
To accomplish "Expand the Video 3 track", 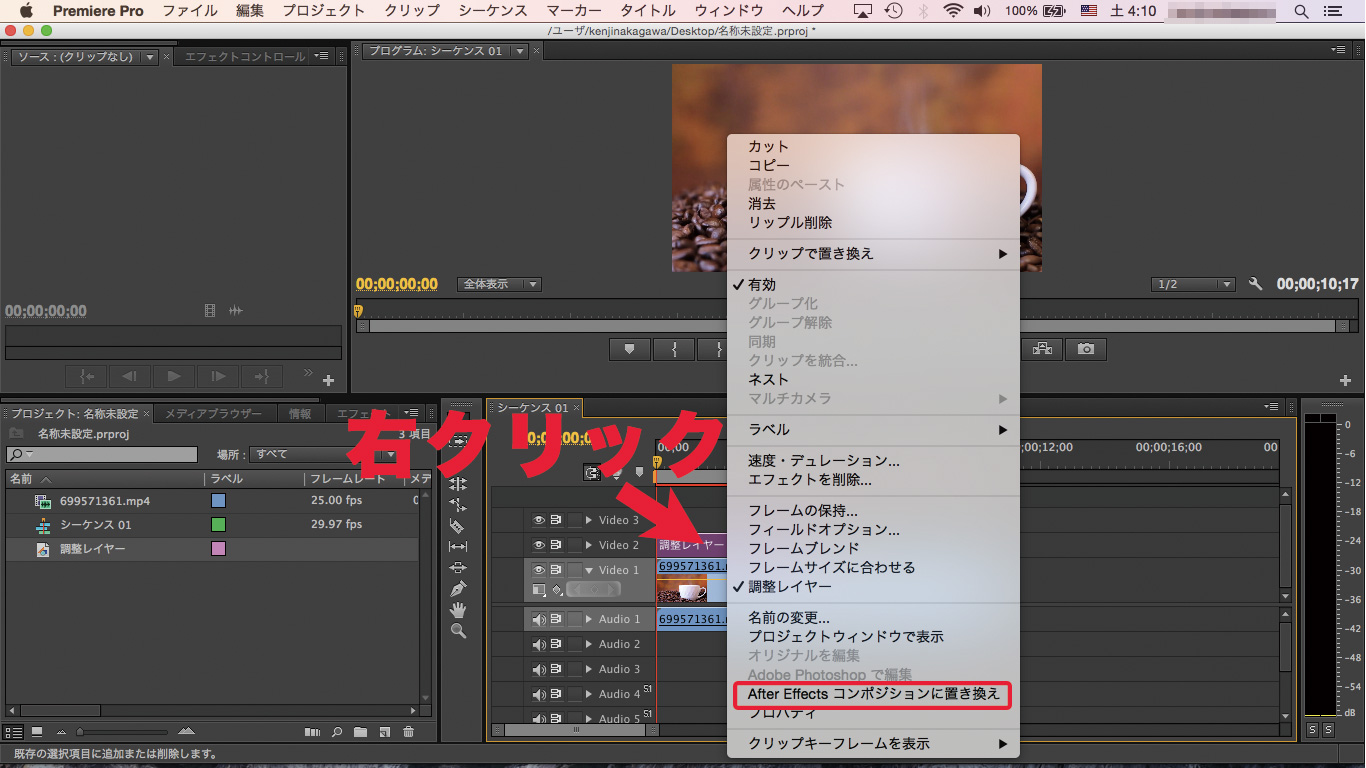I will 589,520.
